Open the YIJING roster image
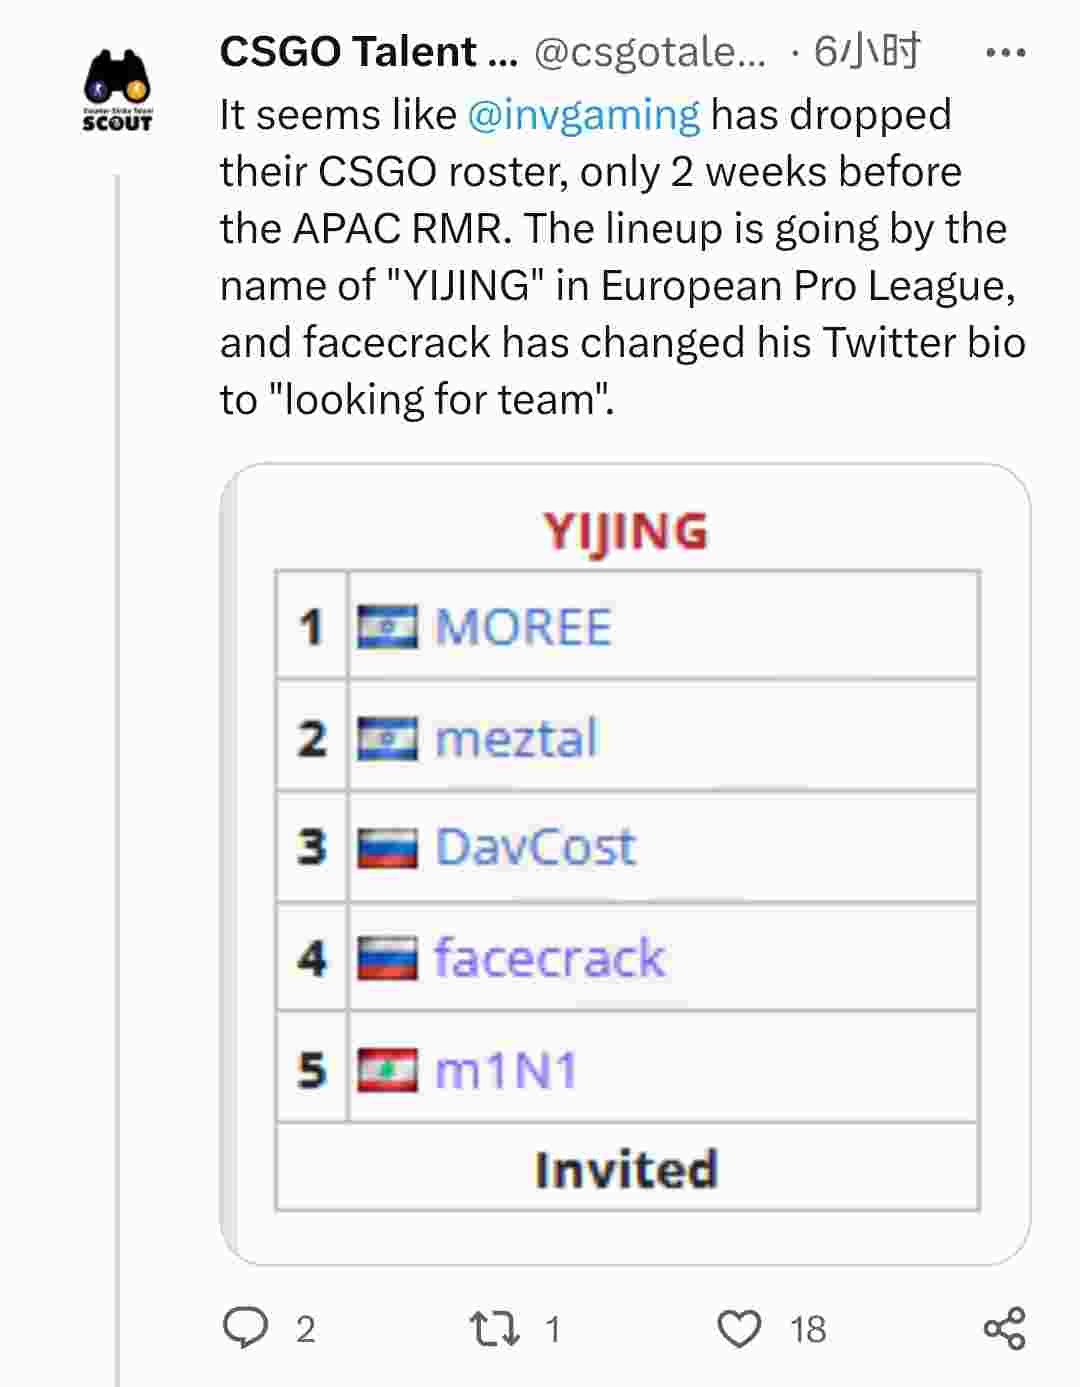This screenshot has width=1080, height=1387. click(x=625, y=864)
